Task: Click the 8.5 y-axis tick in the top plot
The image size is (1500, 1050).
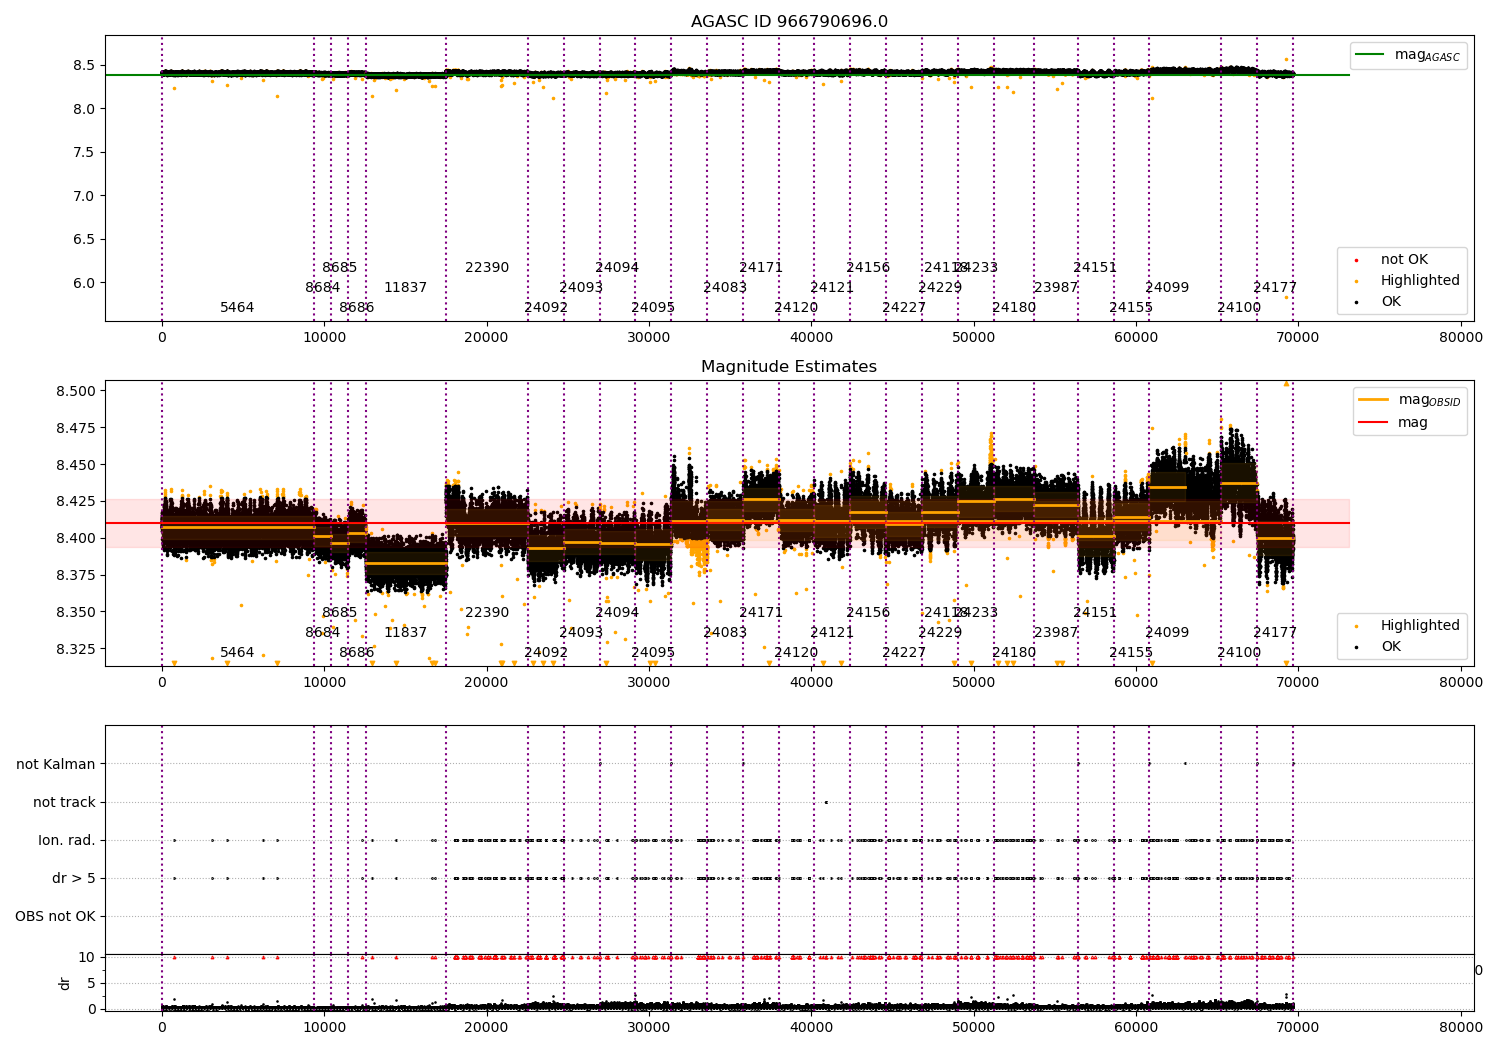Action: click(84, 65)
